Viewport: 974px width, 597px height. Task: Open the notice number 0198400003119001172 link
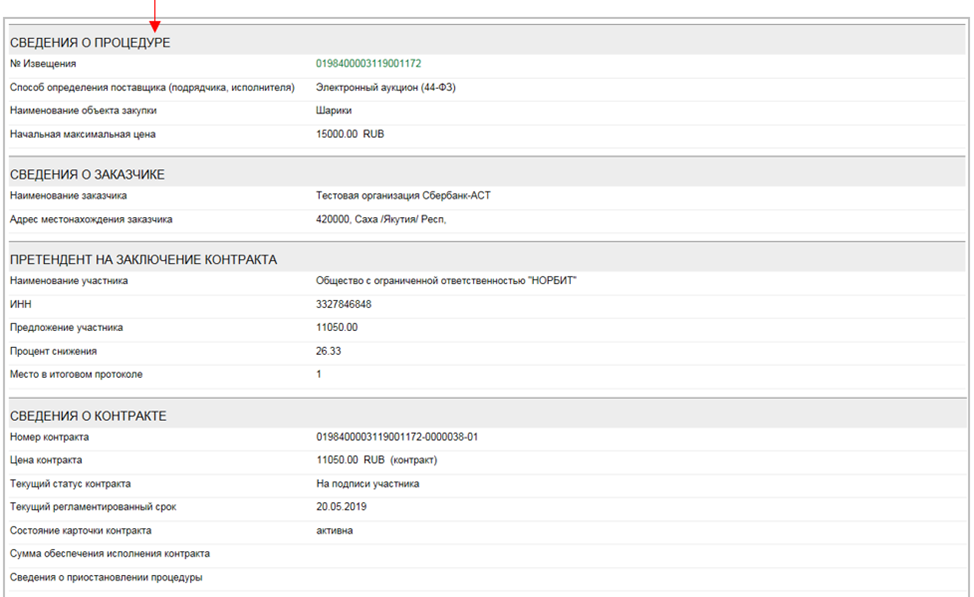[x=368, y=64]
